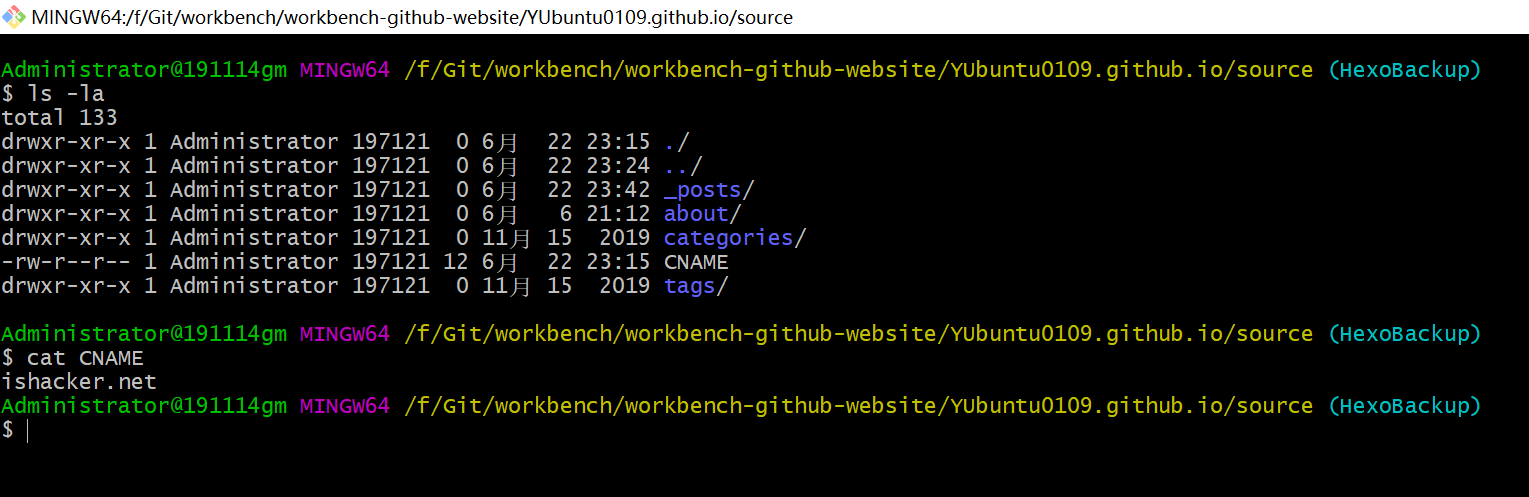Click the cursor at the empty bottom prompt

28,430
